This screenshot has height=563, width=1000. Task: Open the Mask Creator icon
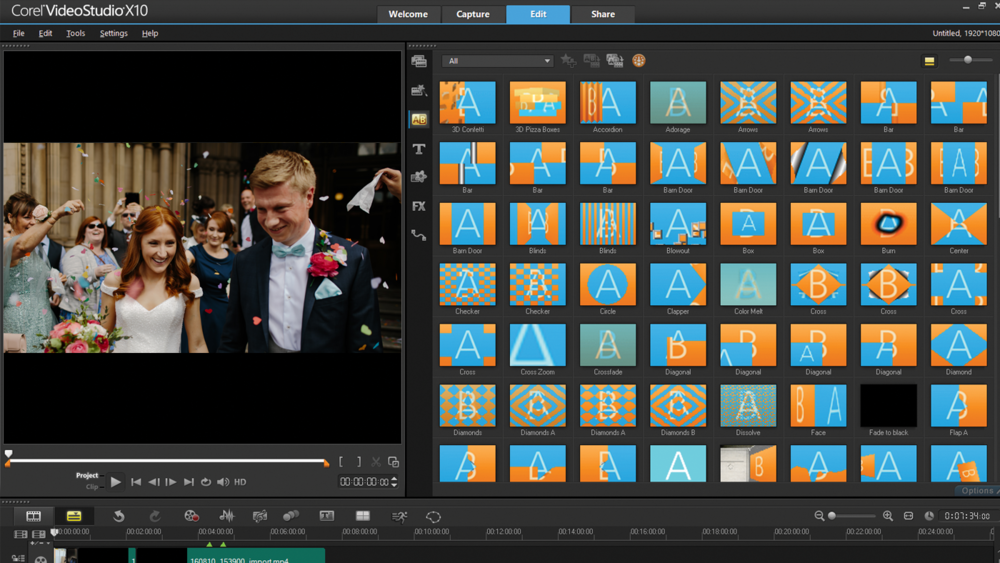433,516
